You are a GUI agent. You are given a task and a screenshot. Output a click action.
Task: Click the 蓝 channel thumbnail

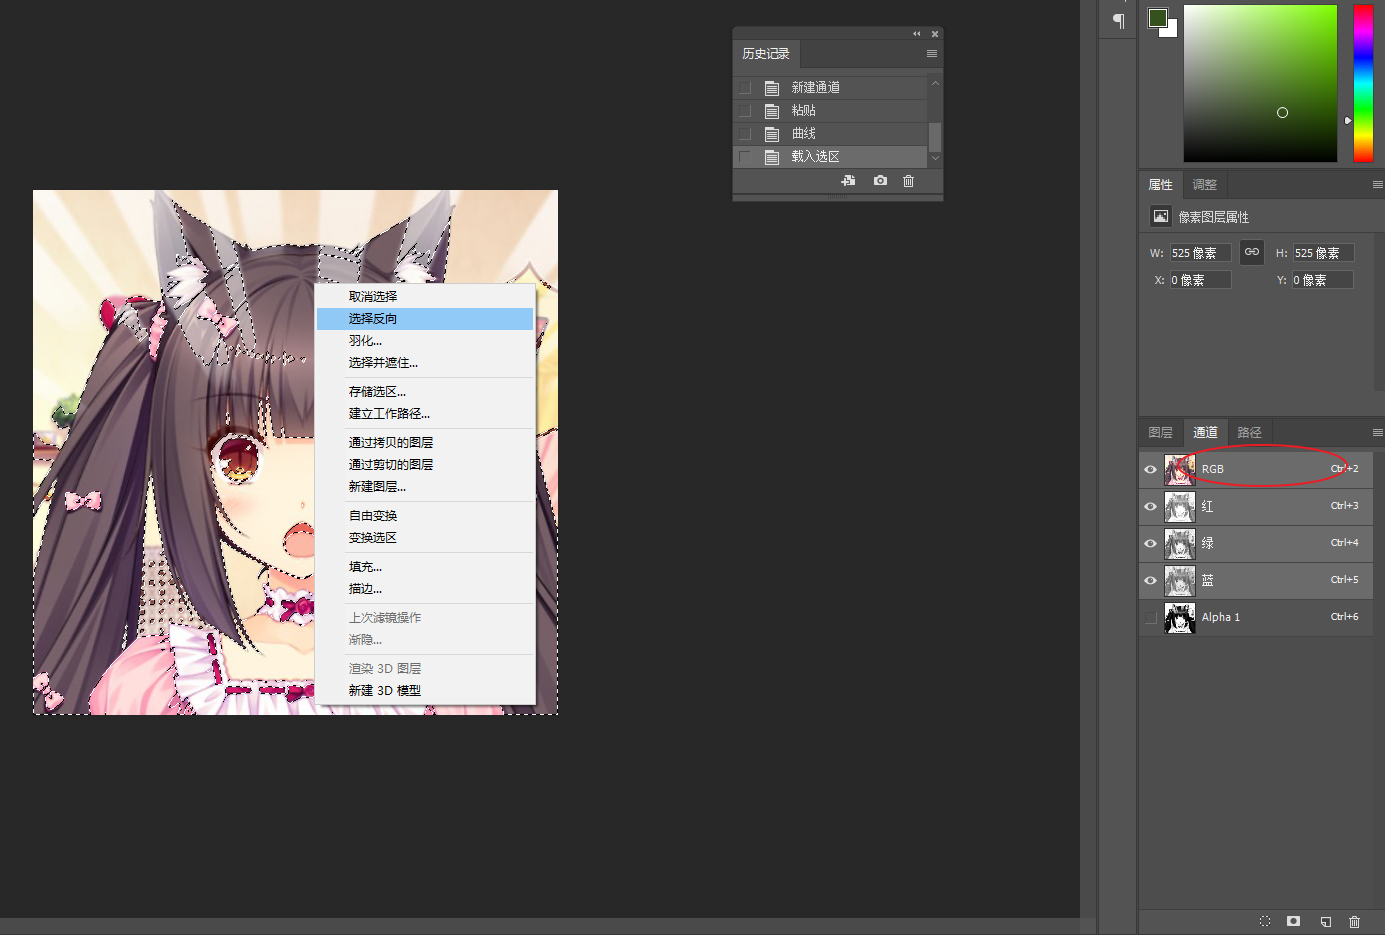pyautogui.click(x=1180, y=580)
